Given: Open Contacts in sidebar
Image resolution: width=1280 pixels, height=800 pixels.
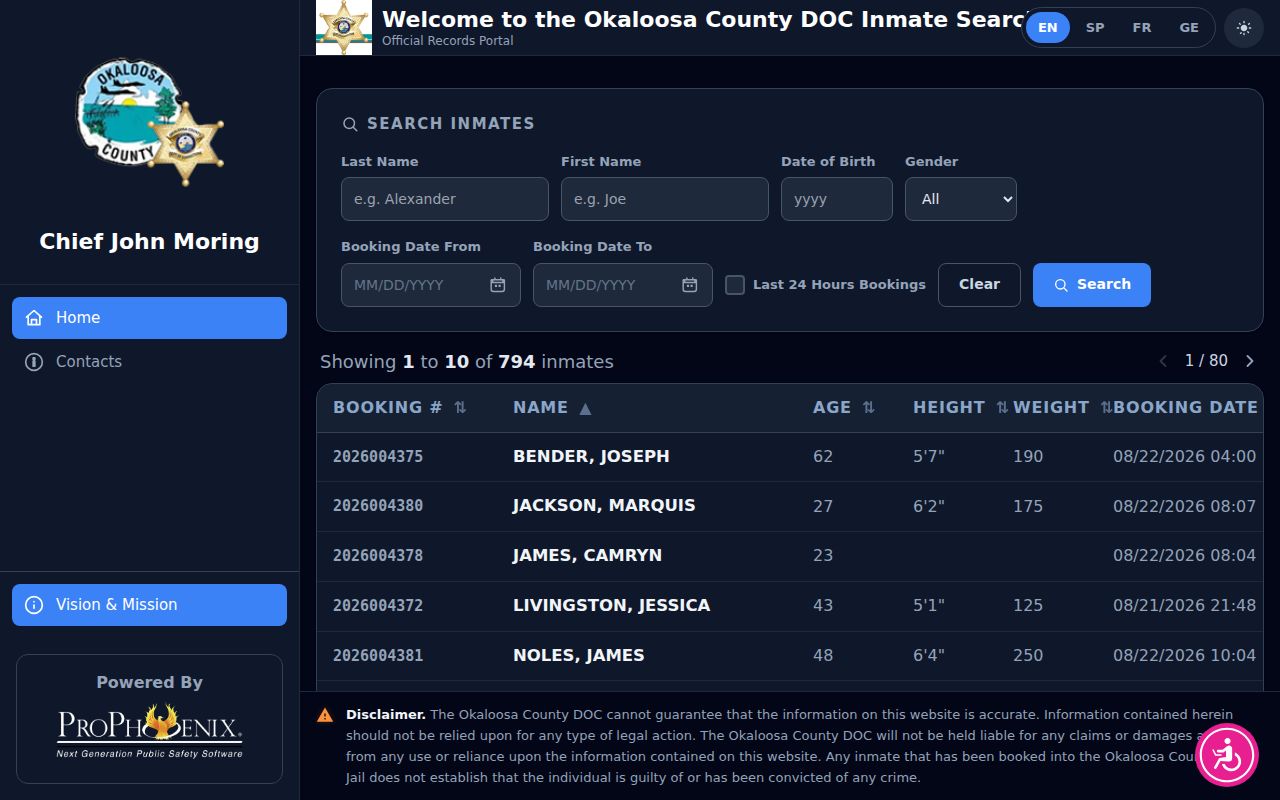Looking at the screenshot, I should coord(149,362).
